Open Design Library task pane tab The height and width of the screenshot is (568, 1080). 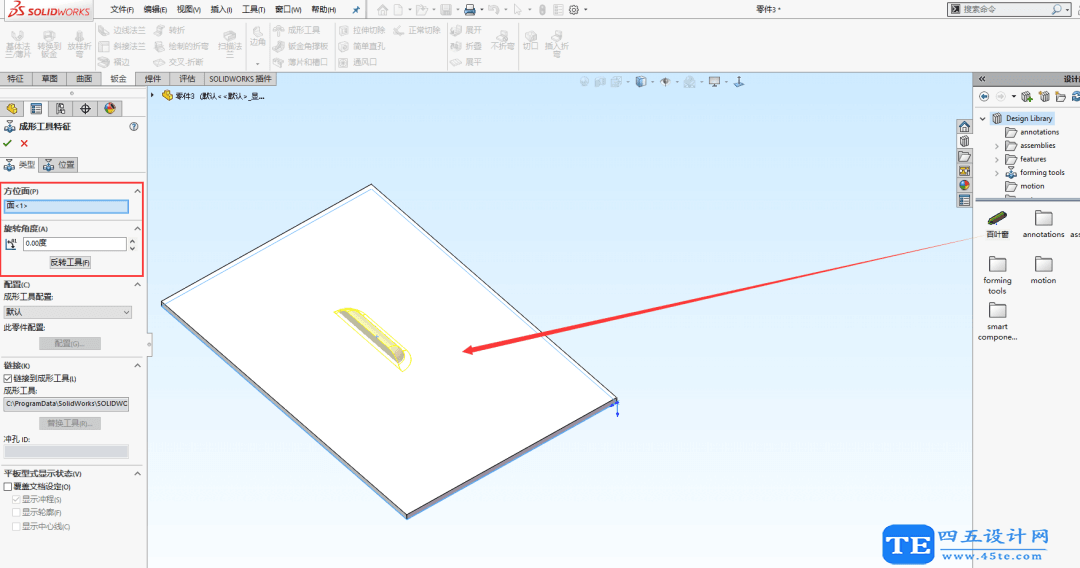(x=964, y=141)
